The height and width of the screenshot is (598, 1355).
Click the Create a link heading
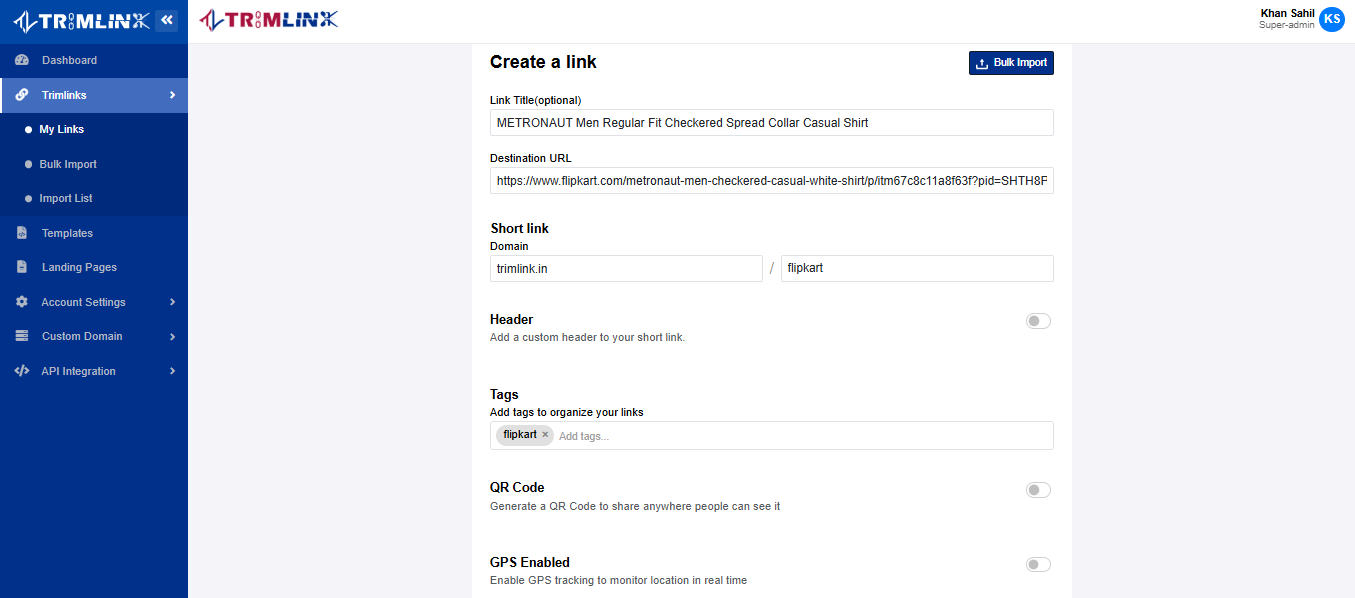pos(543,62)
